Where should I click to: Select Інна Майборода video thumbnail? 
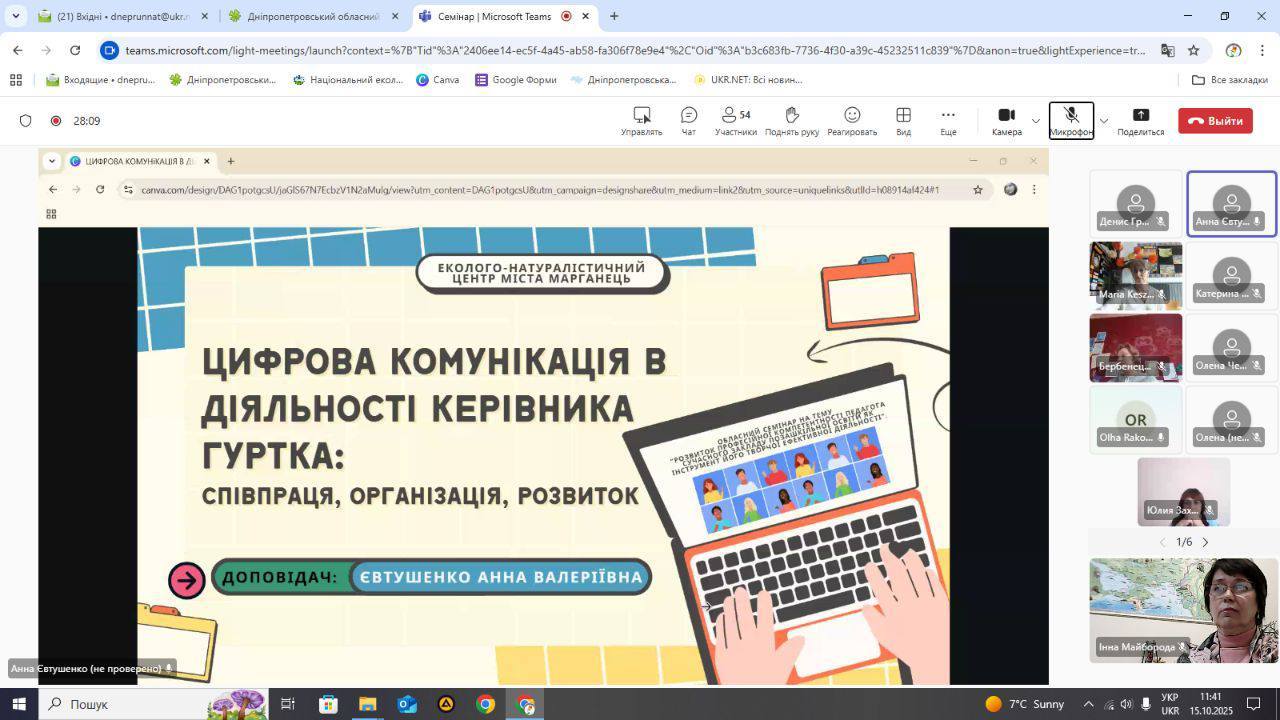1183,609
